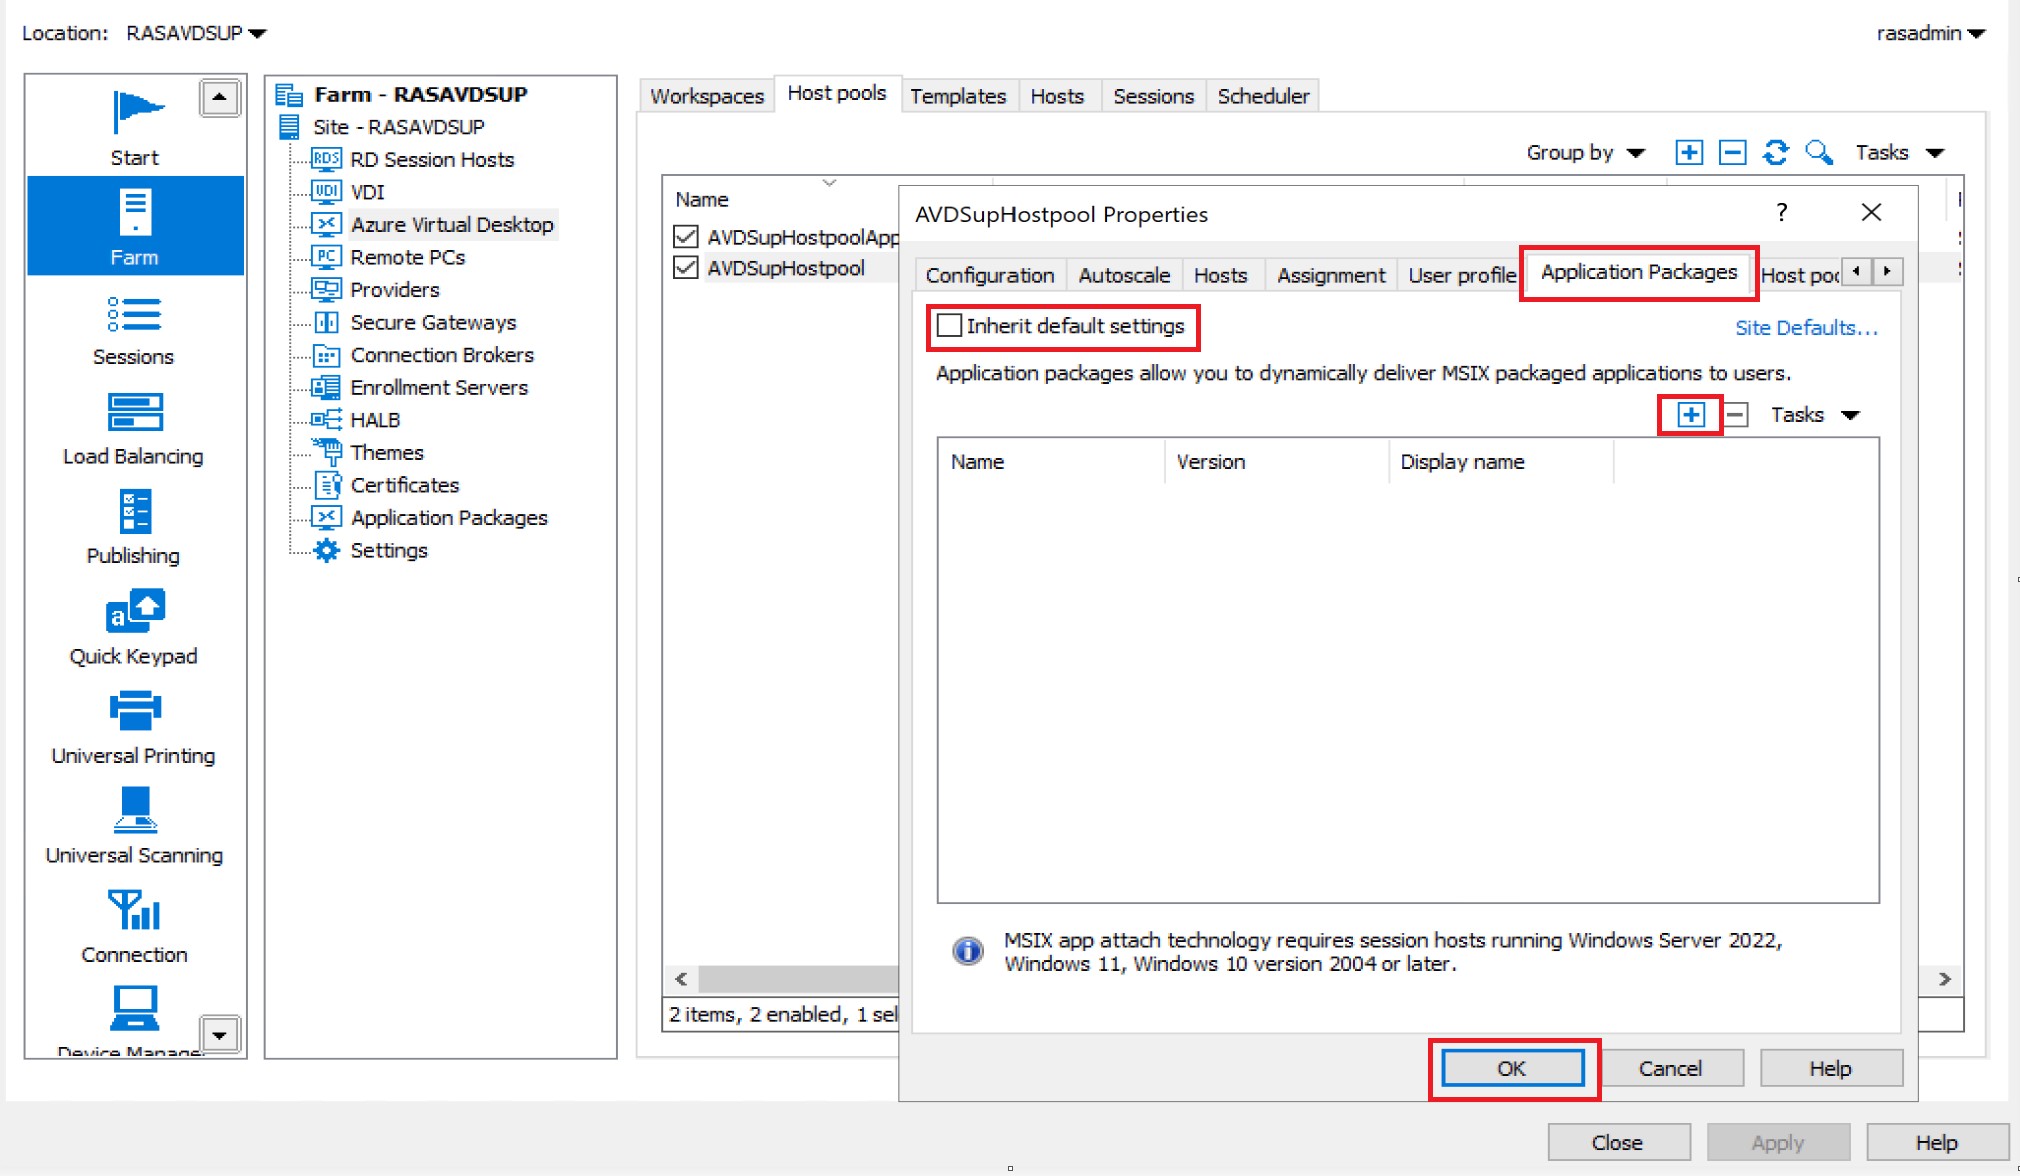
Task: Click the refresh icon in host pools toolbar
Action: pos(1775,153)
